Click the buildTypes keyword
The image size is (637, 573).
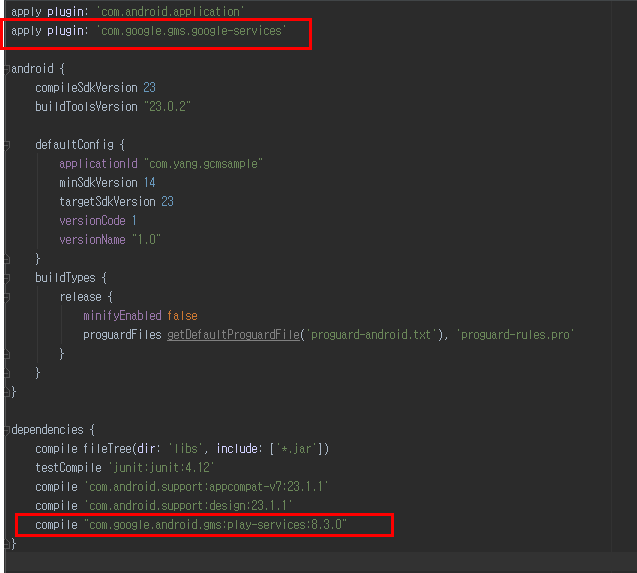tap(65, 278)
